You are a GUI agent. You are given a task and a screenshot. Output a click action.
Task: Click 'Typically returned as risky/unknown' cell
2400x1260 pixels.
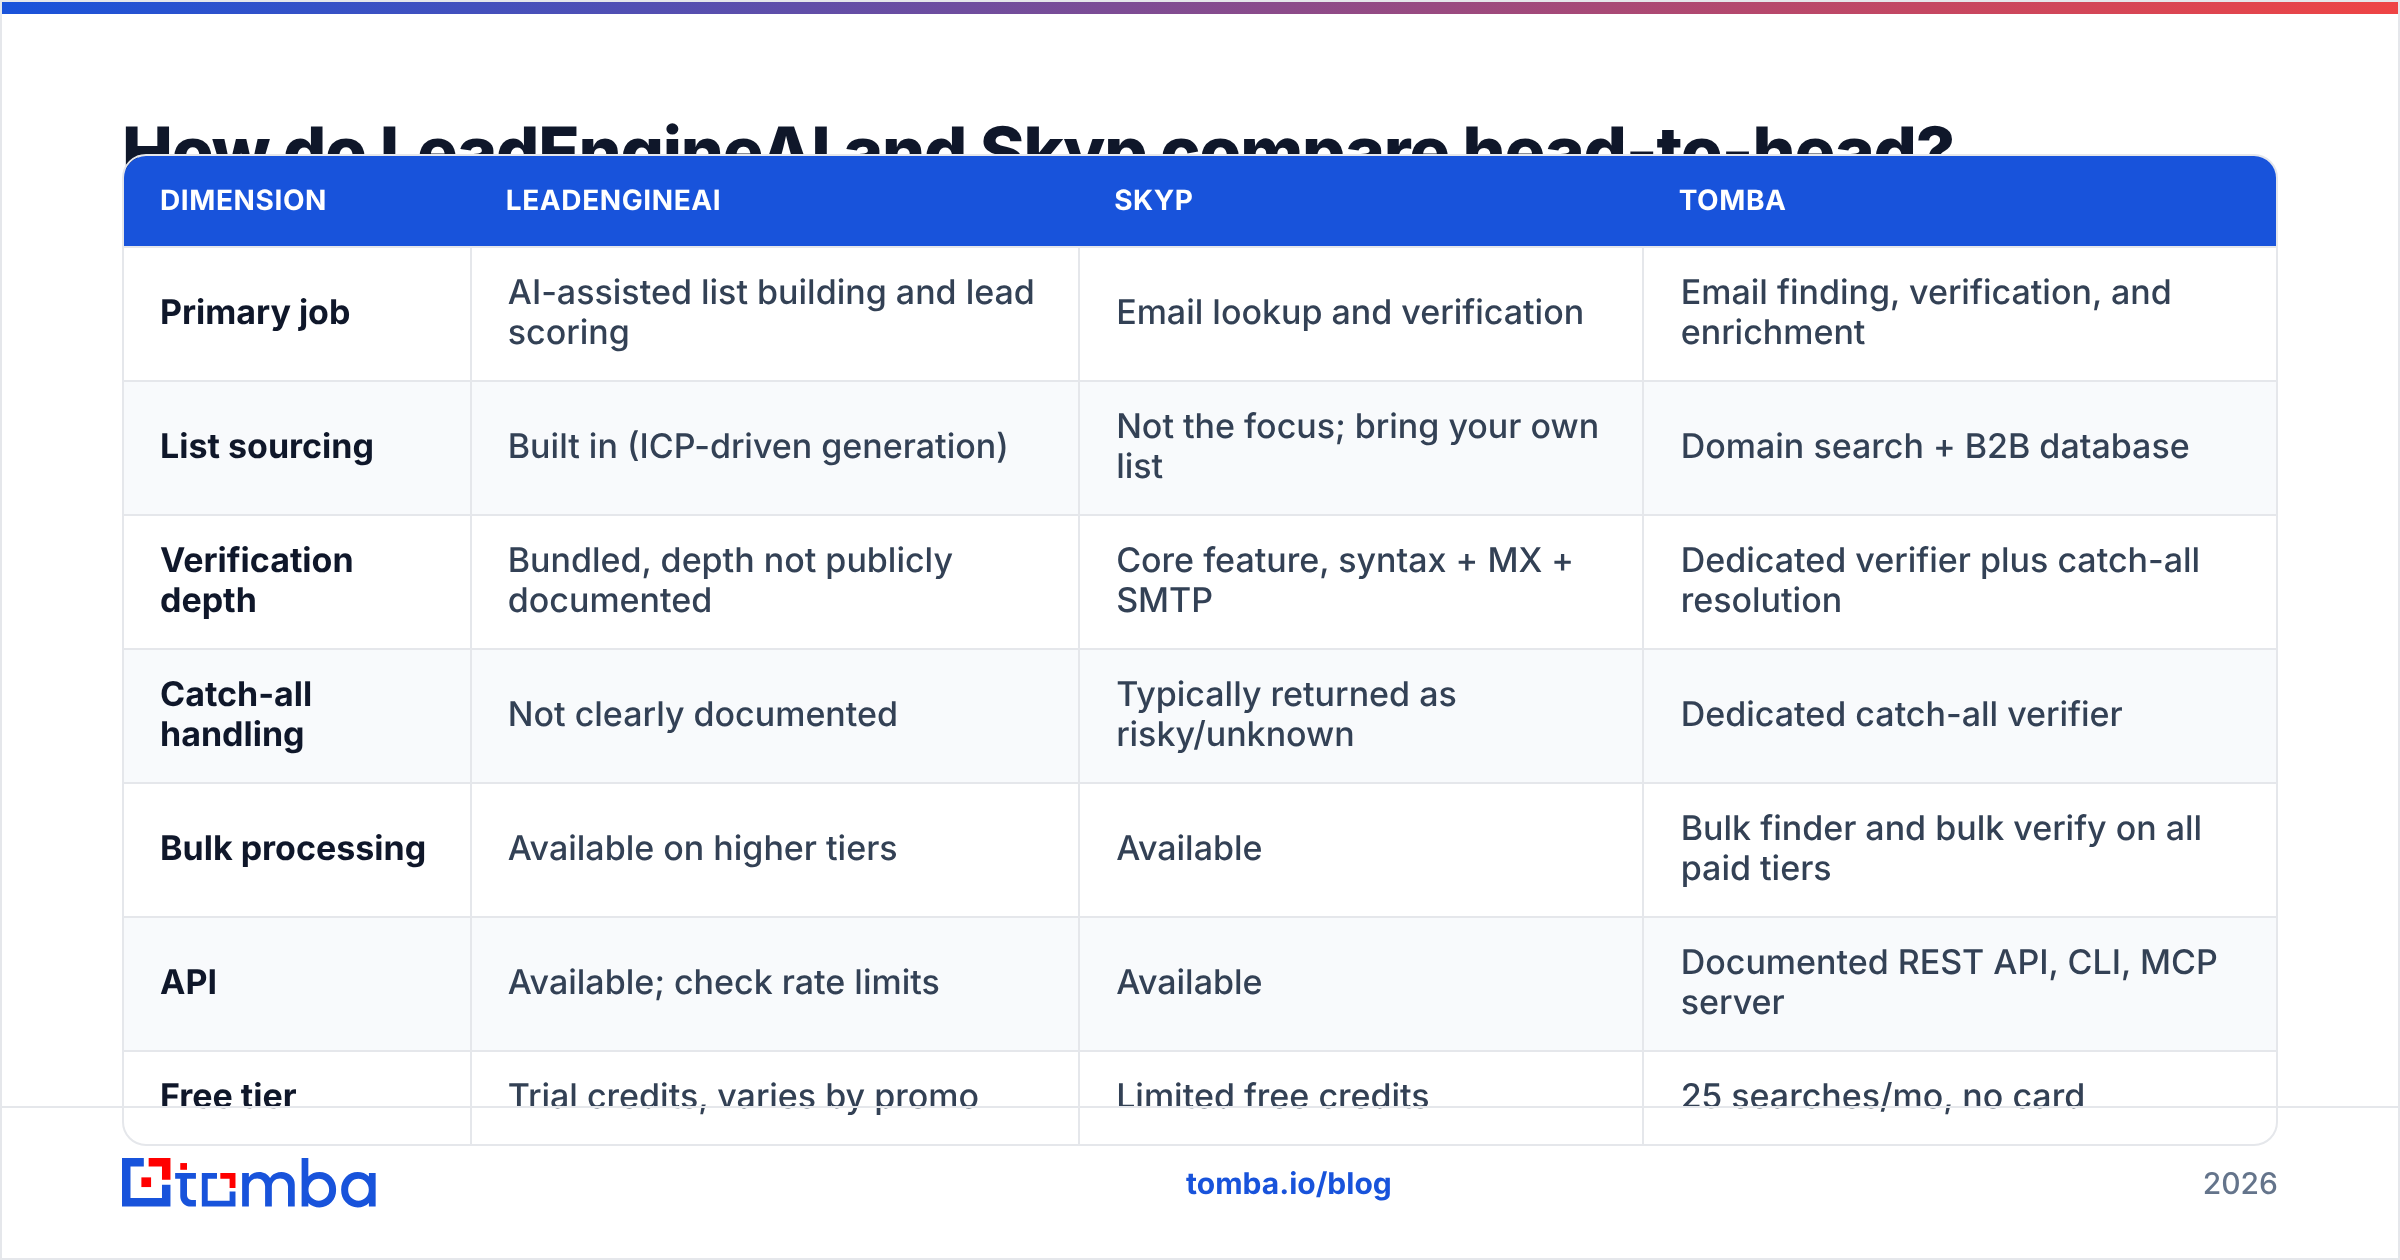[1287, 714]
